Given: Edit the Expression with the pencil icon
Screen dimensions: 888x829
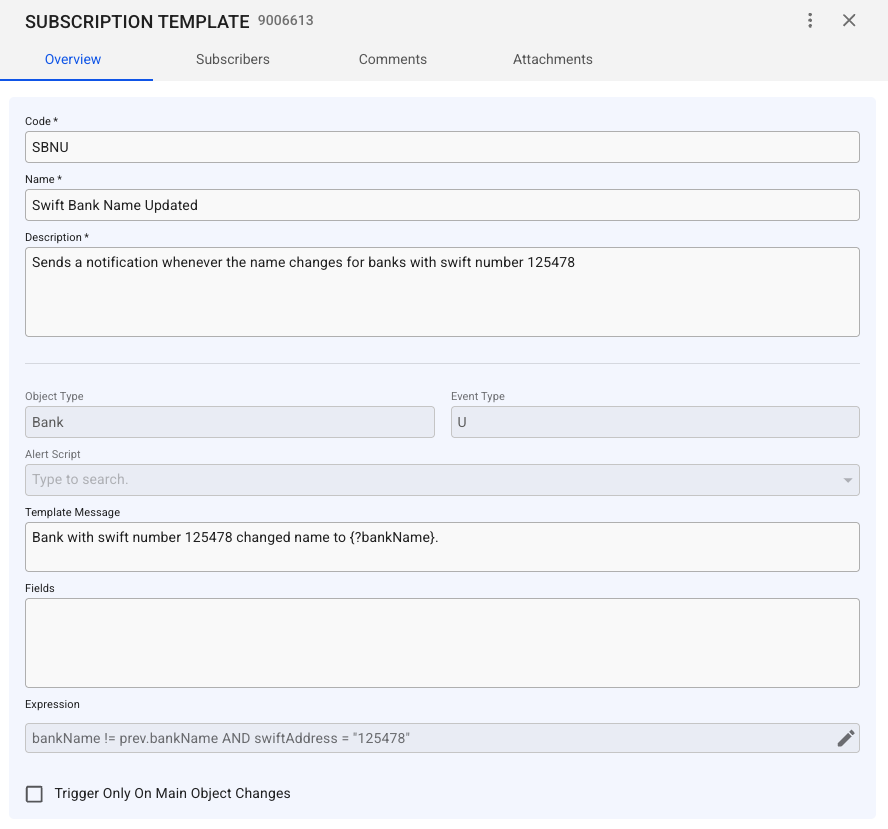Looking at the screenshot, I should (x=846, y=738).
